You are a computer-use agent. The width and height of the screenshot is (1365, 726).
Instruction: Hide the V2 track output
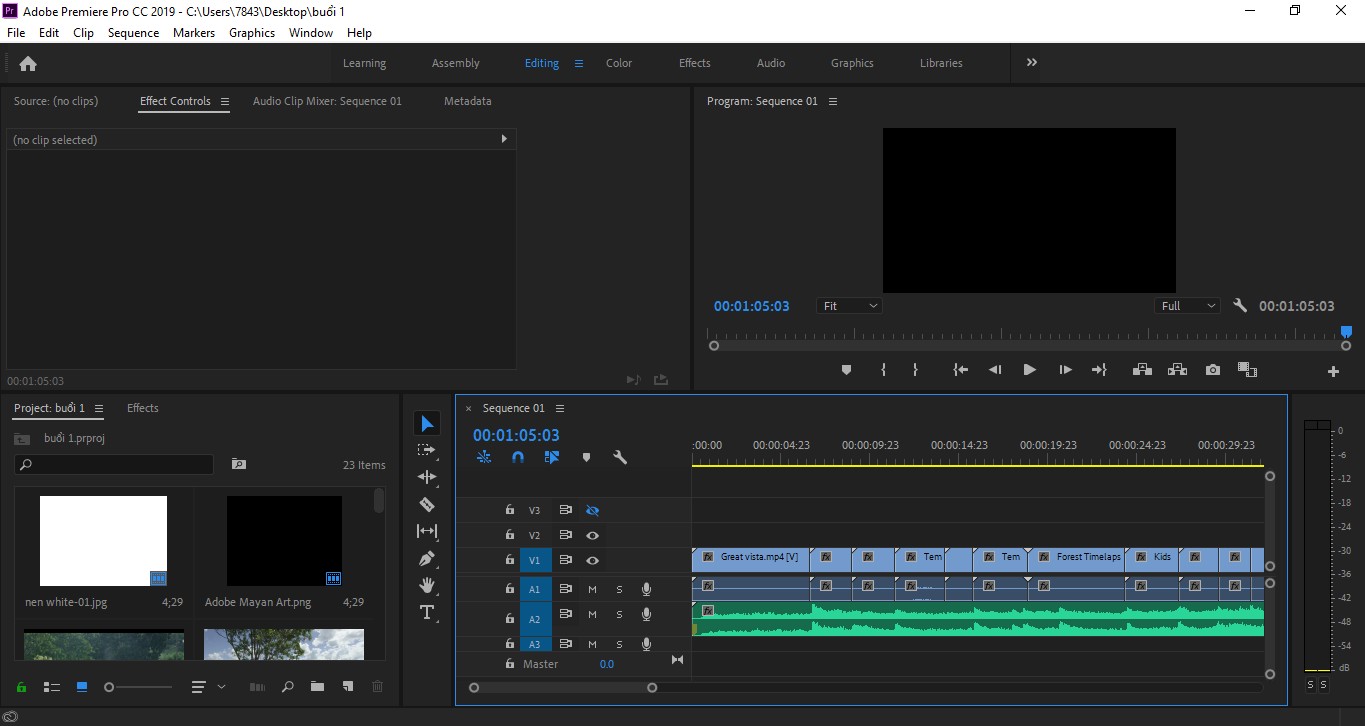pos(592,535)
